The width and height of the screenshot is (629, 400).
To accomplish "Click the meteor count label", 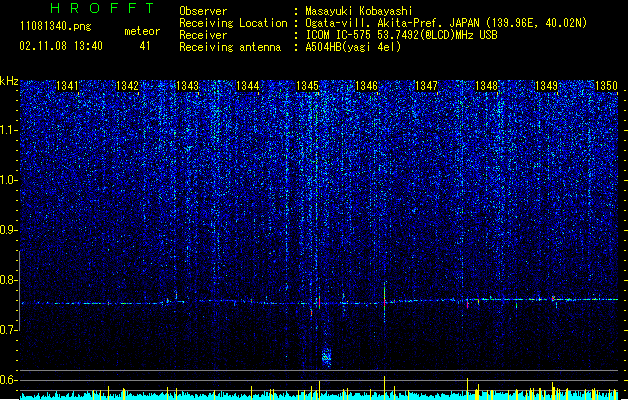I will [142, 31].
